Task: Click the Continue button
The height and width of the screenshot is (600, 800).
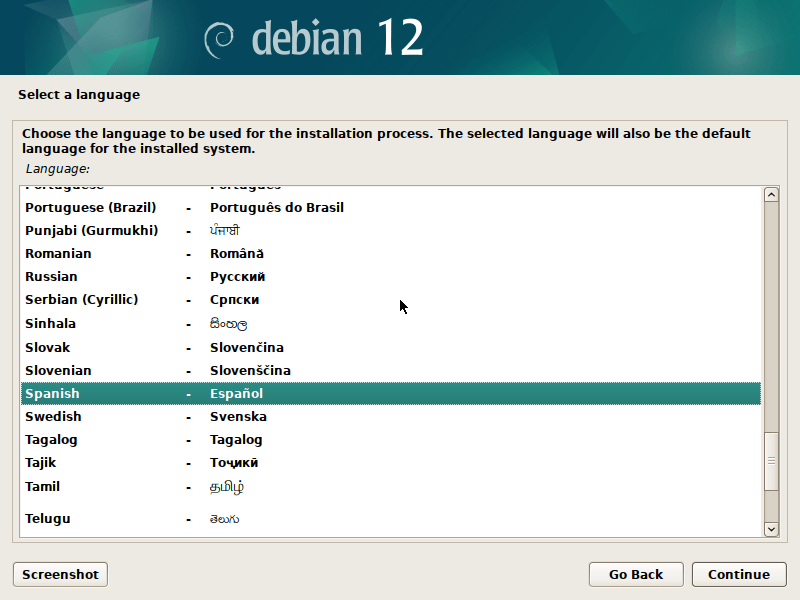Action: coord(739,574)
